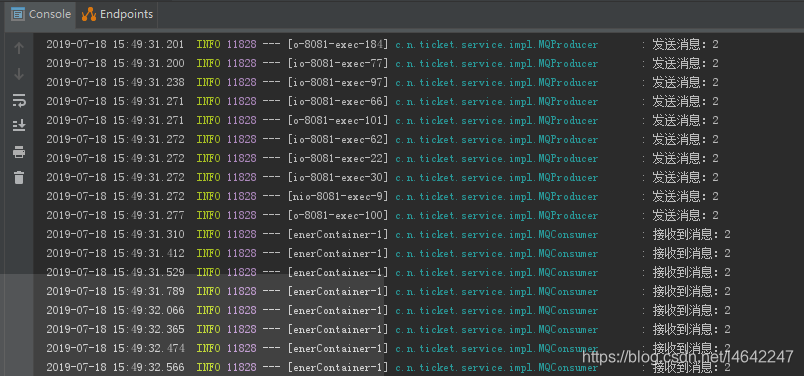This screenshot has width=804, height=376.
Task: Open the Endpoints tab
Action: [117, 14]
